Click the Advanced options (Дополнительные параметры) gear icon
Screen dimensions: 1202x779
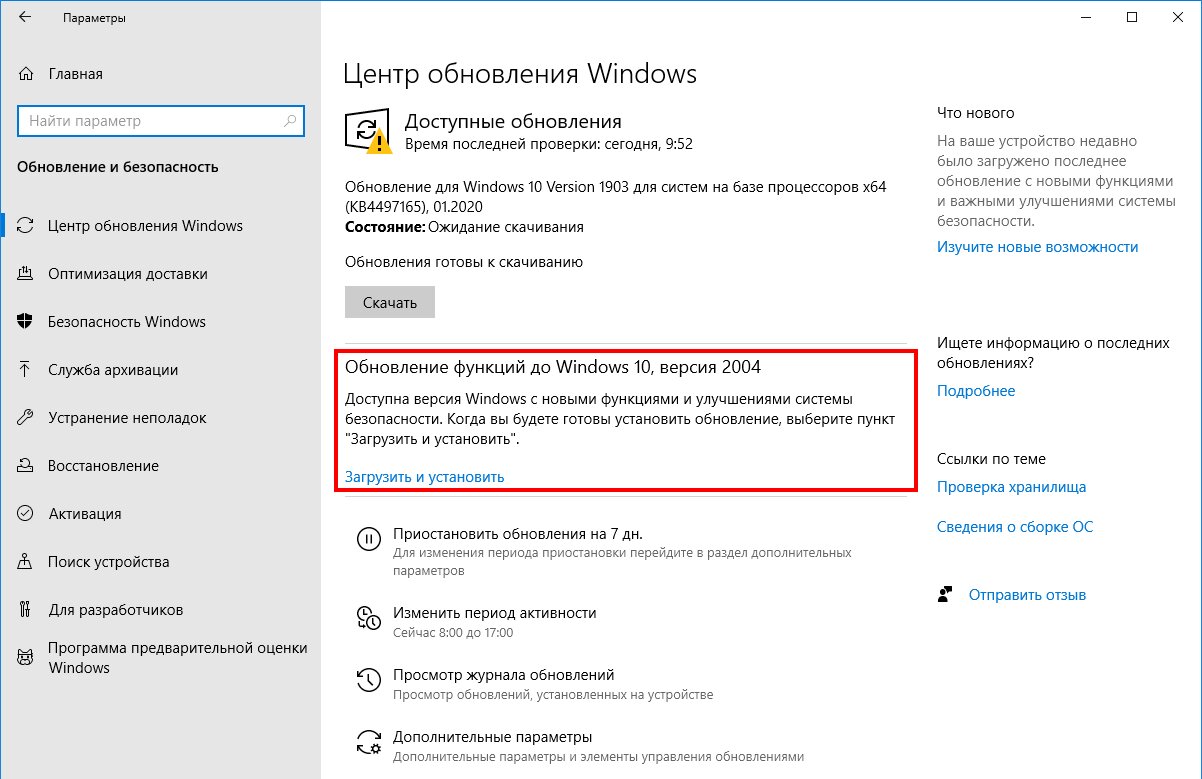coord(369,743)
